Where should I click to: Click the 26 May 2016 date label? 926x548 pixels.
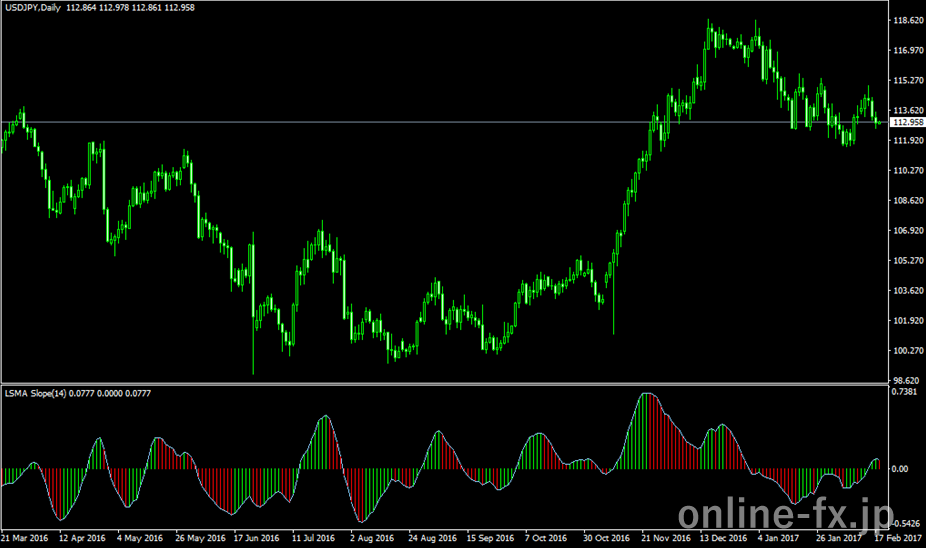click(200, 539)
